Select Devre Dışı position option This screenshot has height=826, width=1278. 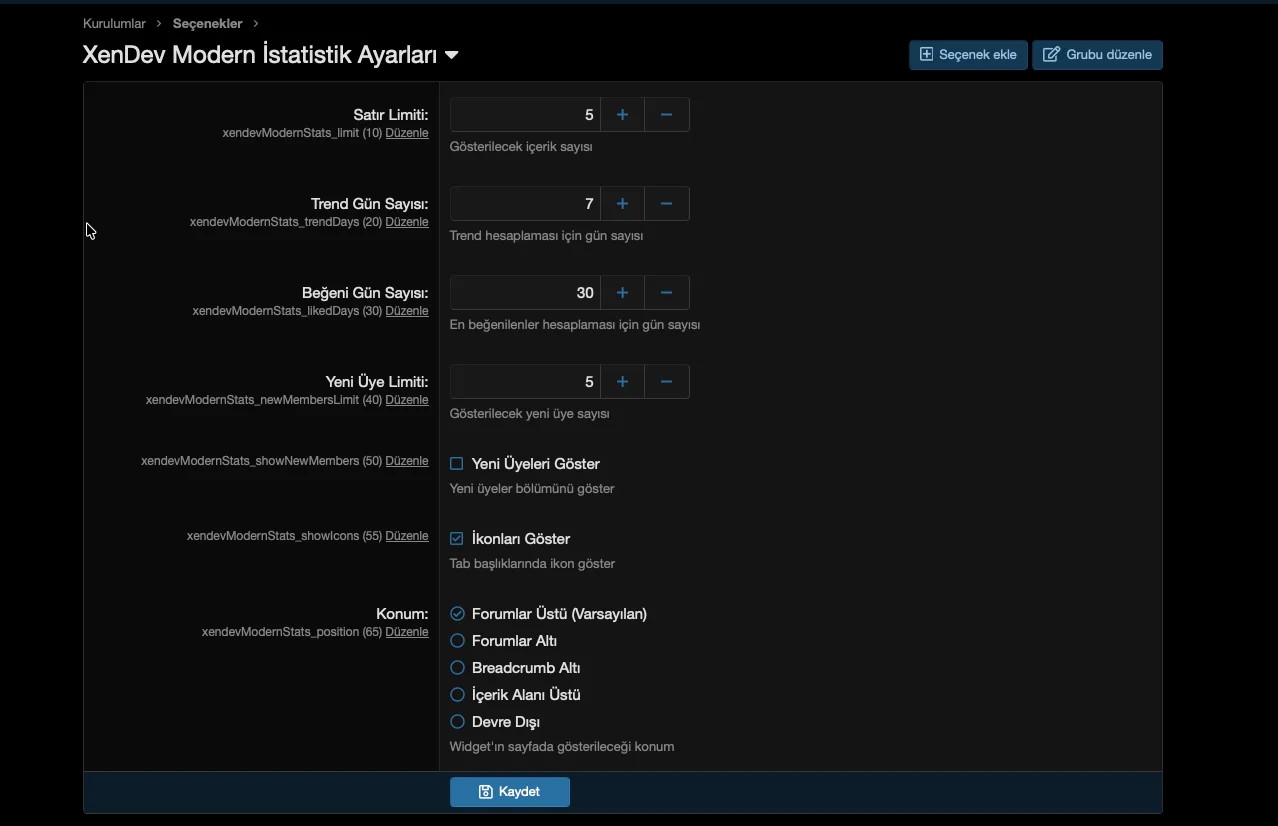pos(457,722)
